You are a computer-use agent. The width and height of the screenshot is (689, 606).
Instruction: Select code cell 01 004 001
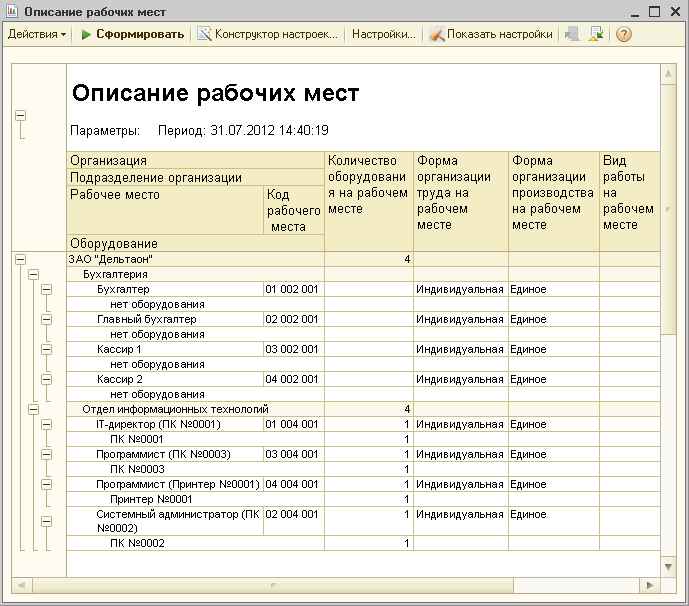[294, 425]
